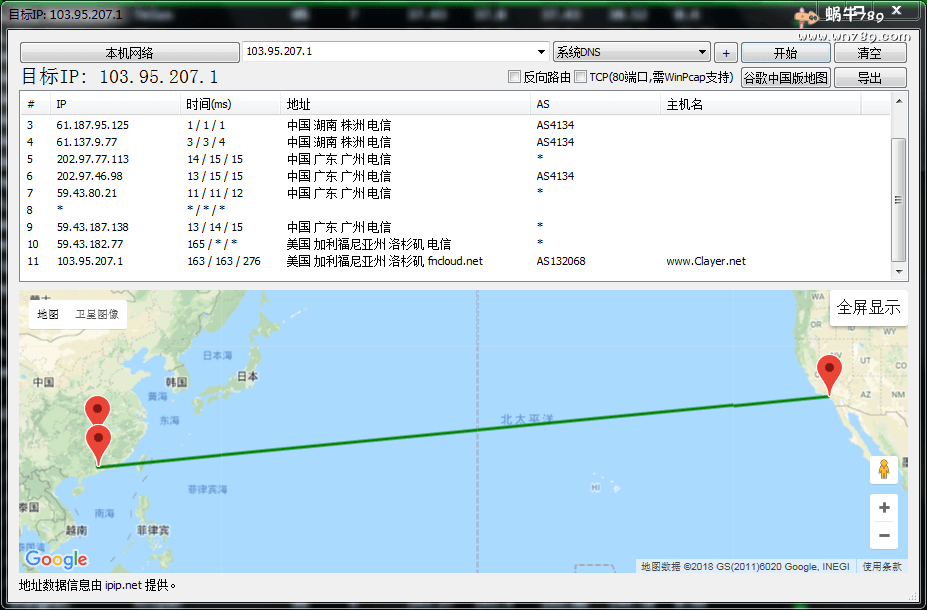Screen dimensions: 927x610
Task: Switch map to 卫星图像 view
Action: (98, 314)
